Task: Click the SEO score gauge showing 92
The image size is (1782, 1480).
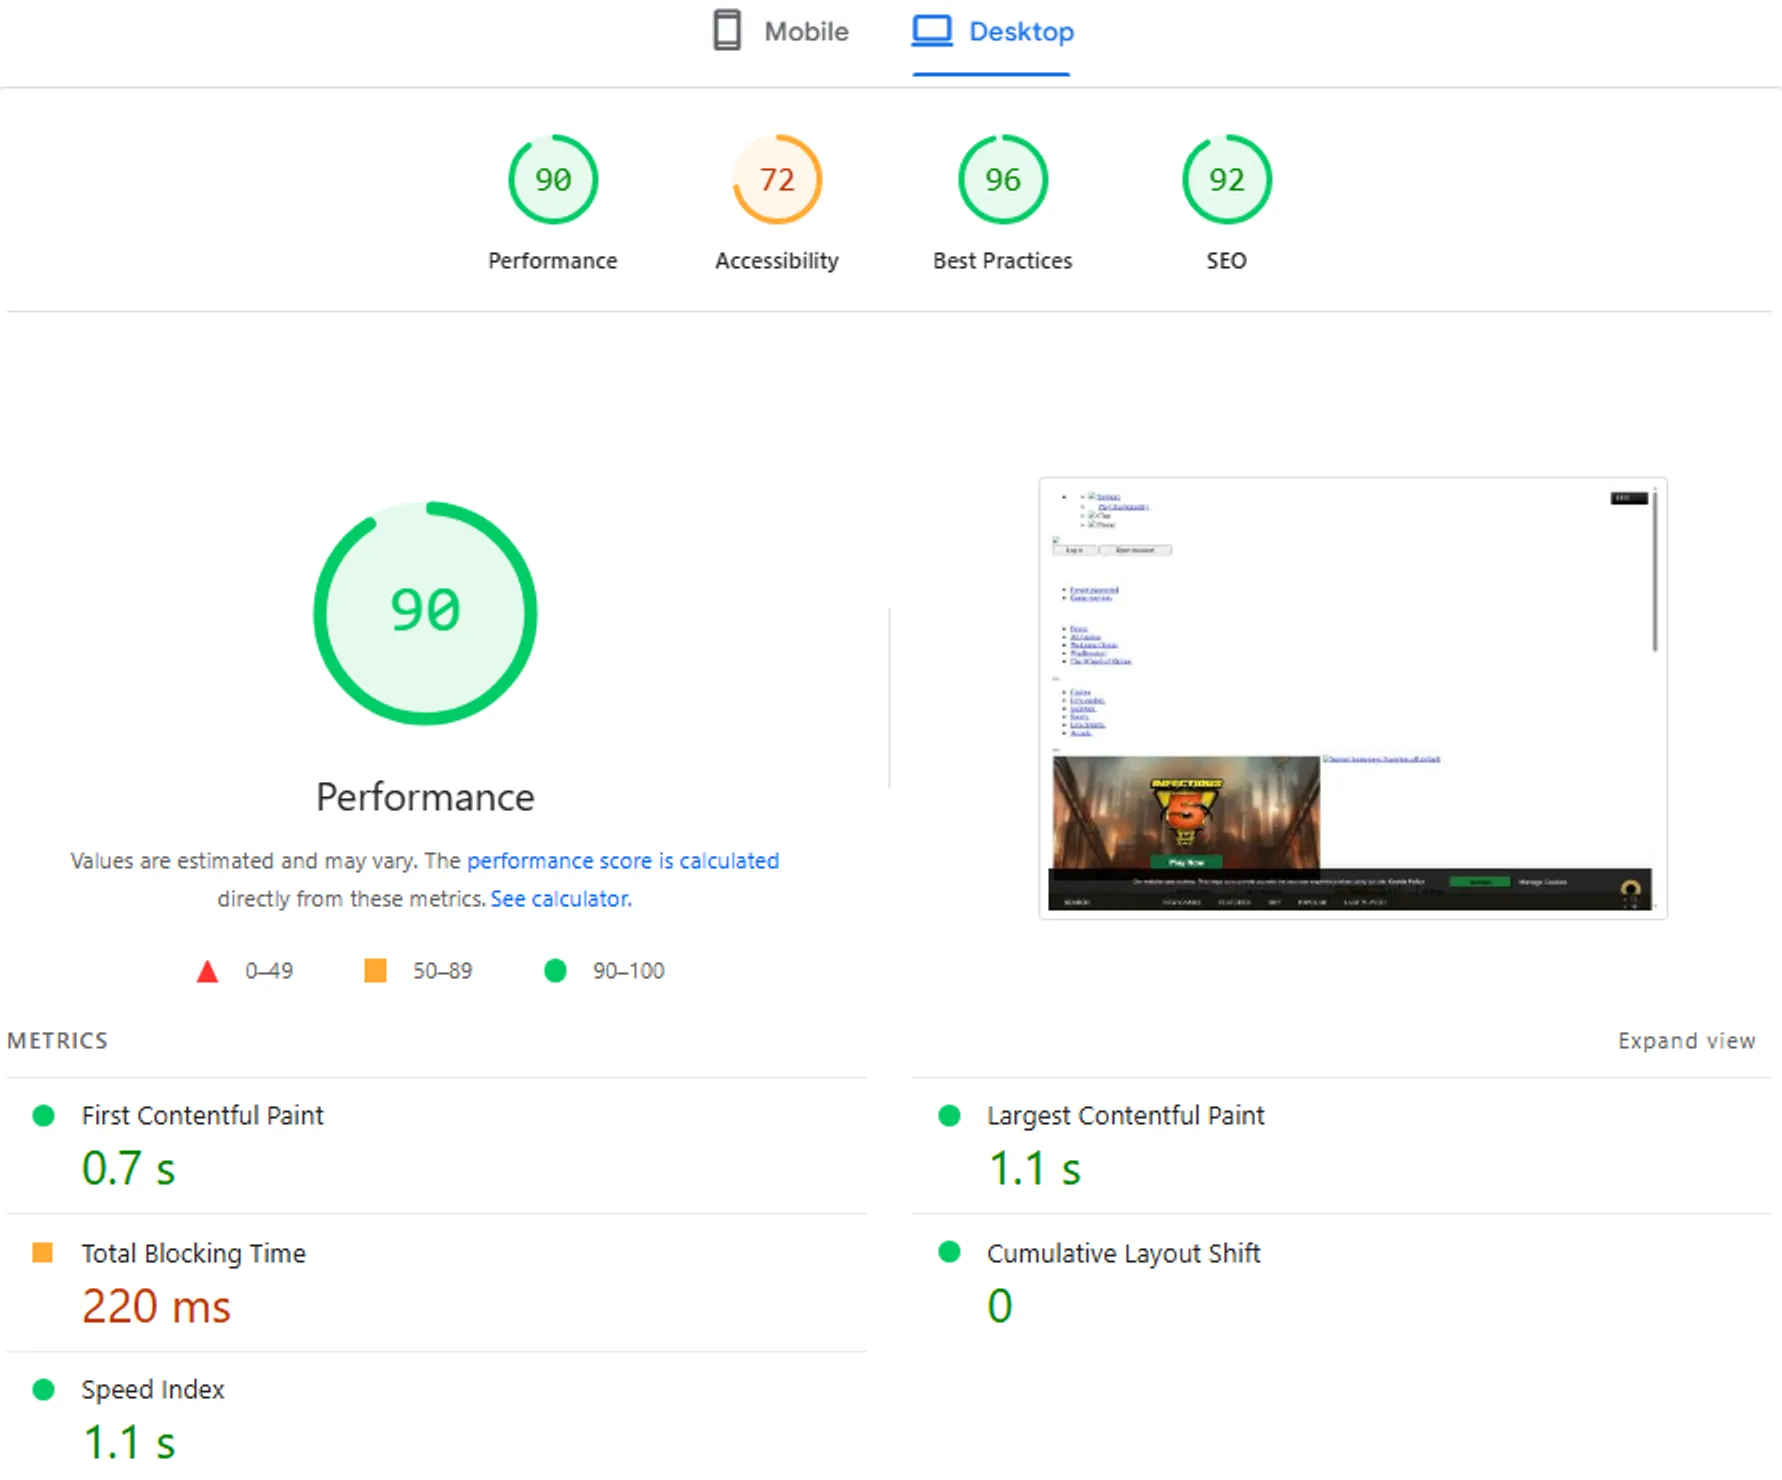Action: point(1227,179)
